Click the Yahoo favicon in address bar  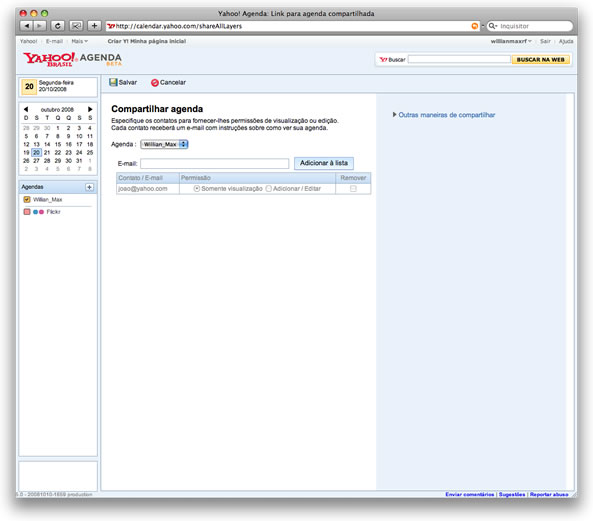[x=111, y=26]
